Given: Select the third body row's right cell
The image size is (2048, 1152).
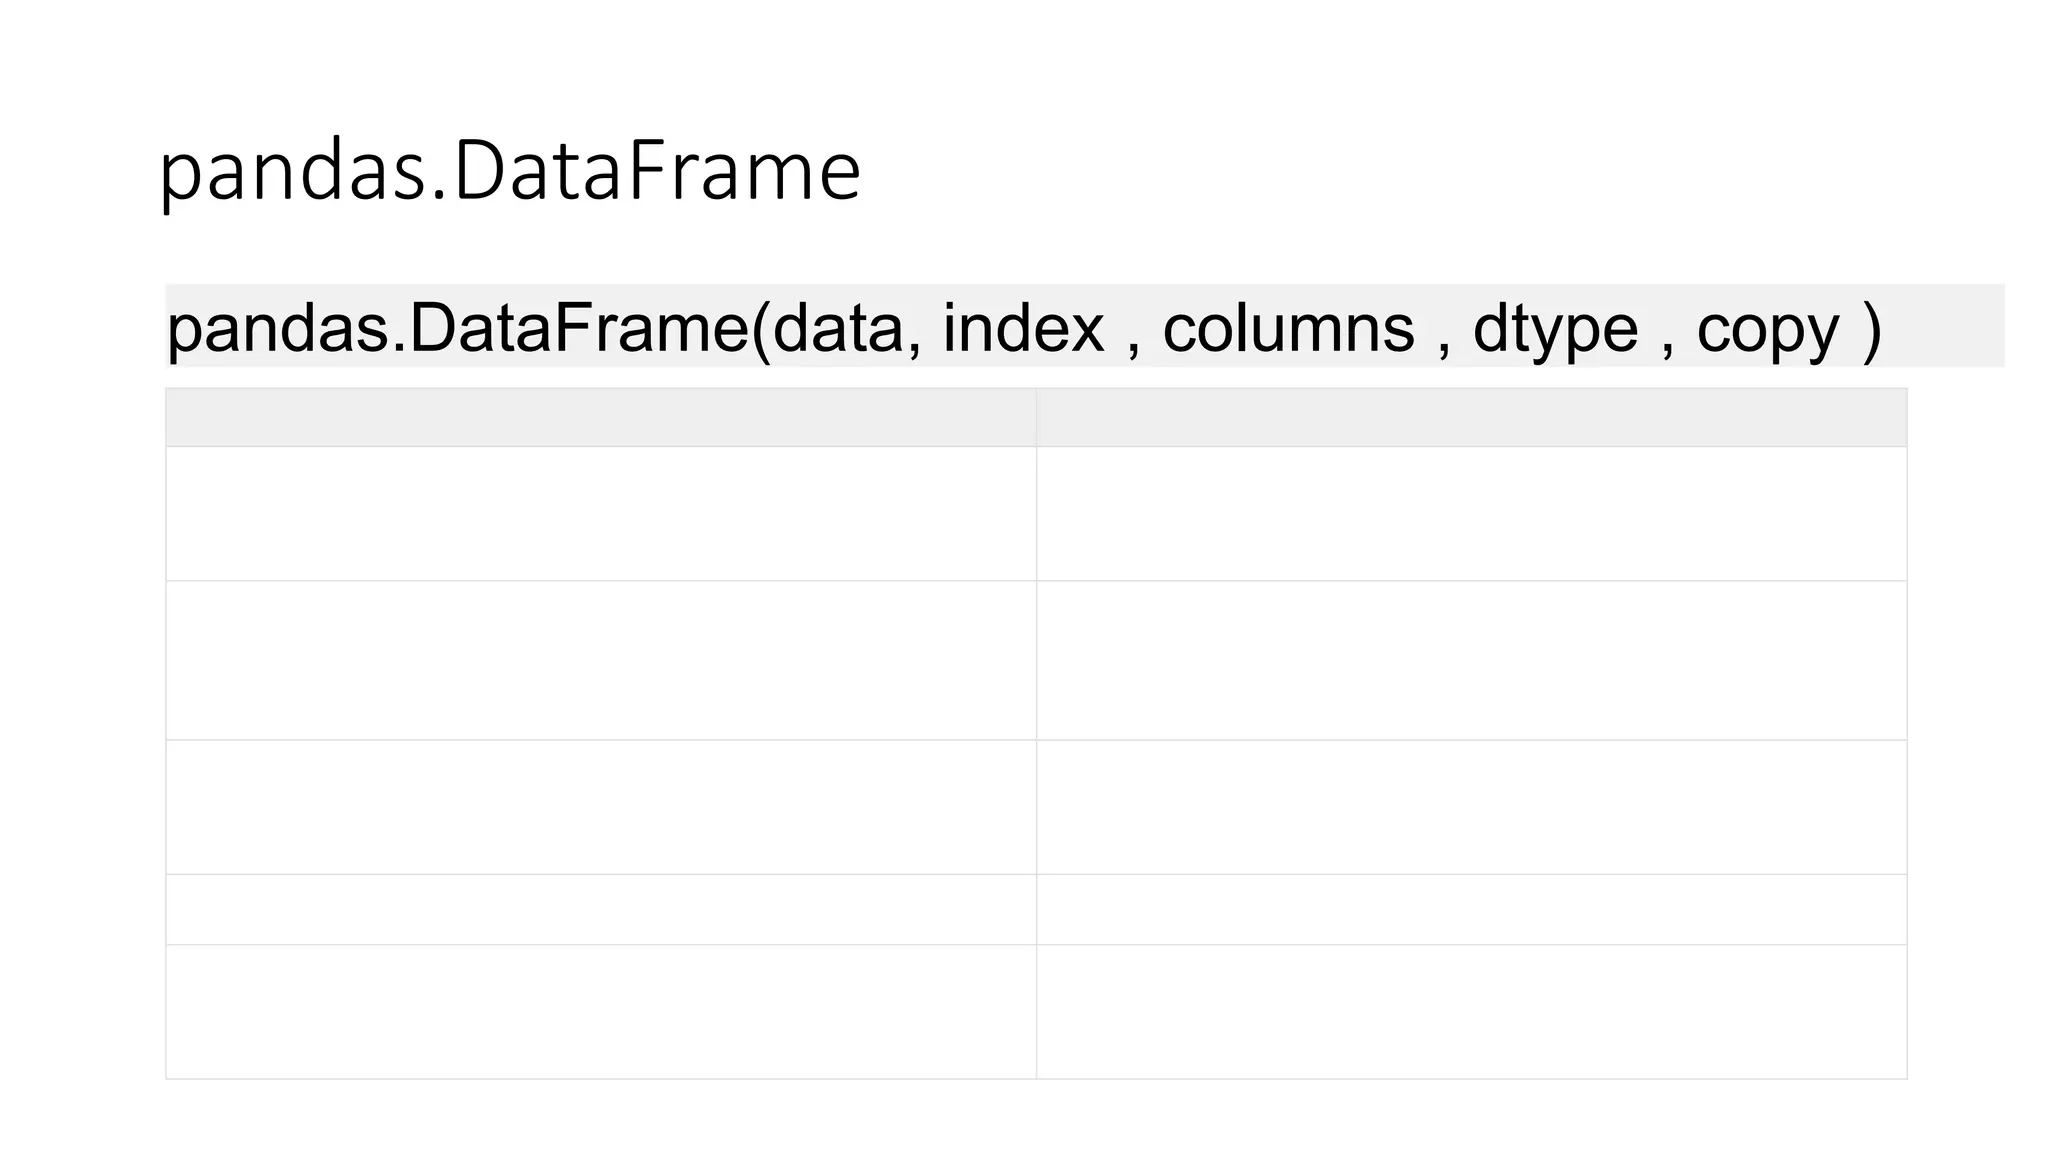Looking at the screenshot, I should 1471,807.
